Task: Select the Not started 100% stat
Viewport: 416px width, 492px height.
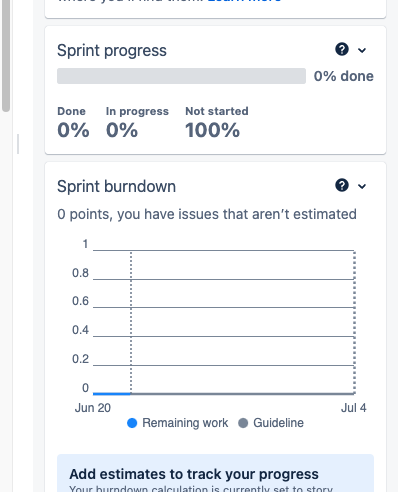Action: [217, 122]
